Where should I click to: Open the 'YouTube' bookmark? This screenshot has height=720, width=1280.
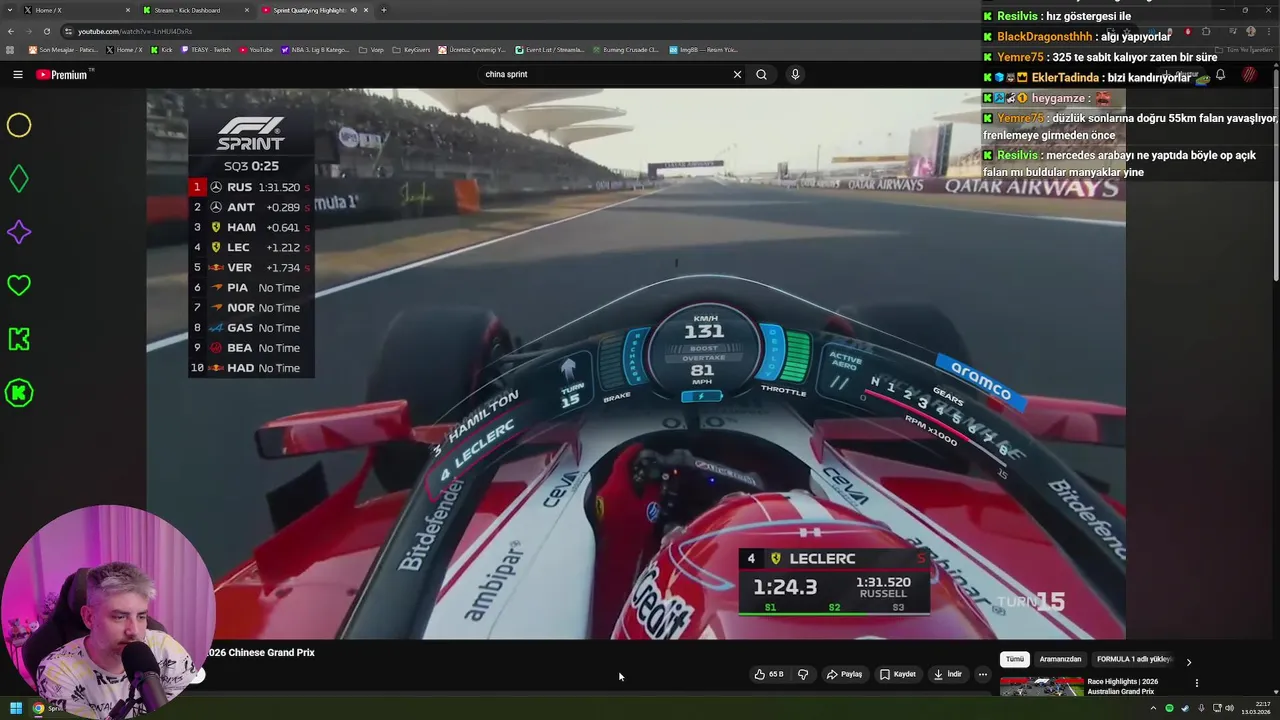[256, 50]
